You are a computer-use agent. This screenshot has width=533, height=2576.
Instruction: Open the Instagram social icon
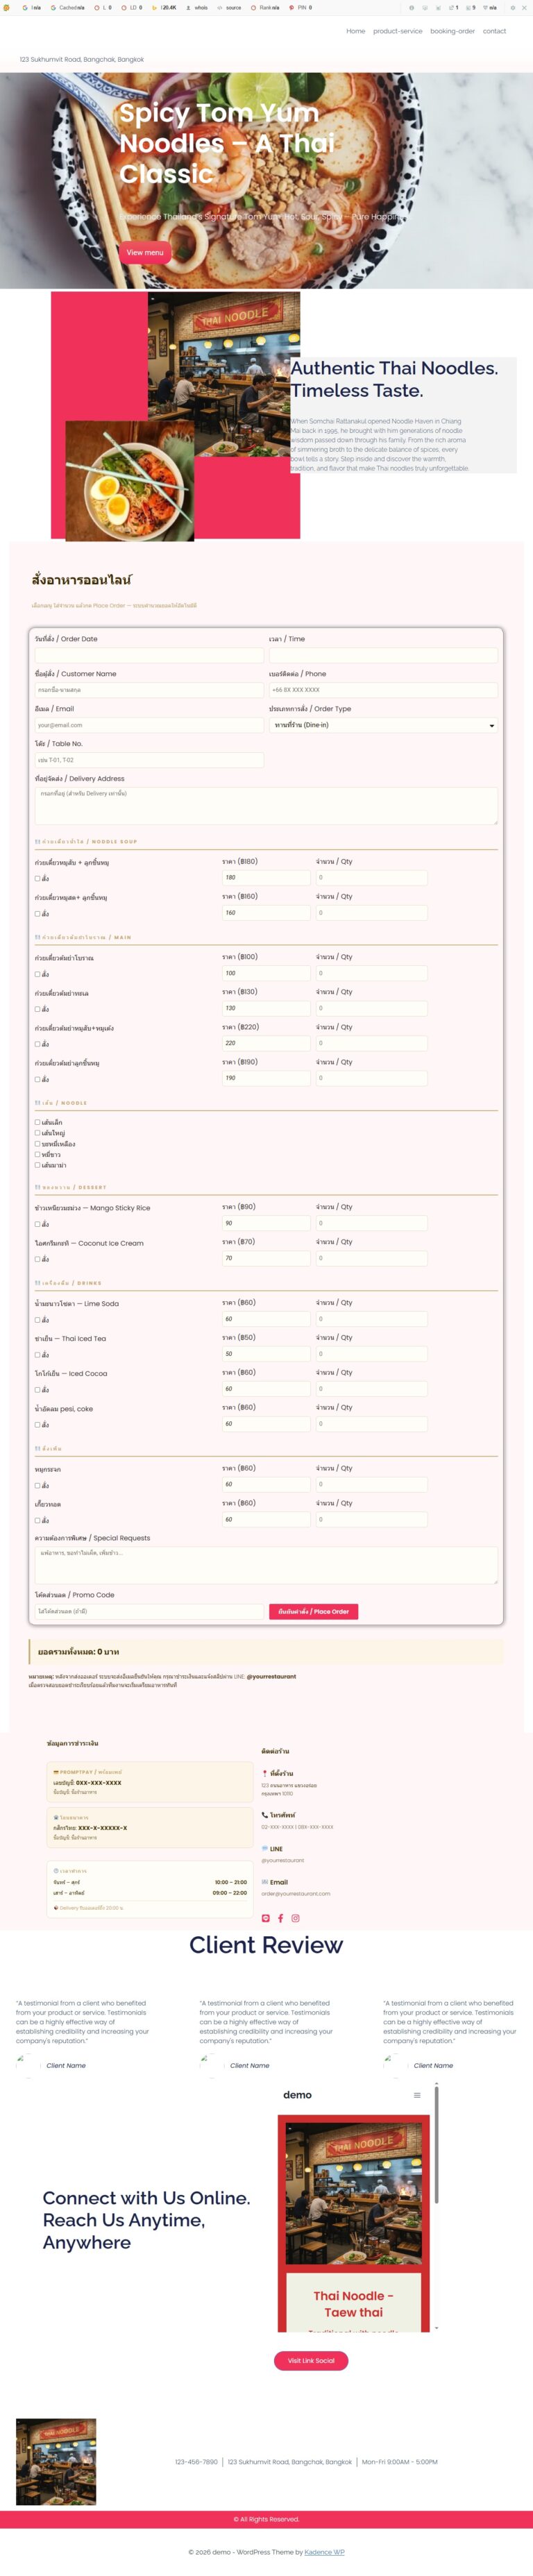[295, 1918]
